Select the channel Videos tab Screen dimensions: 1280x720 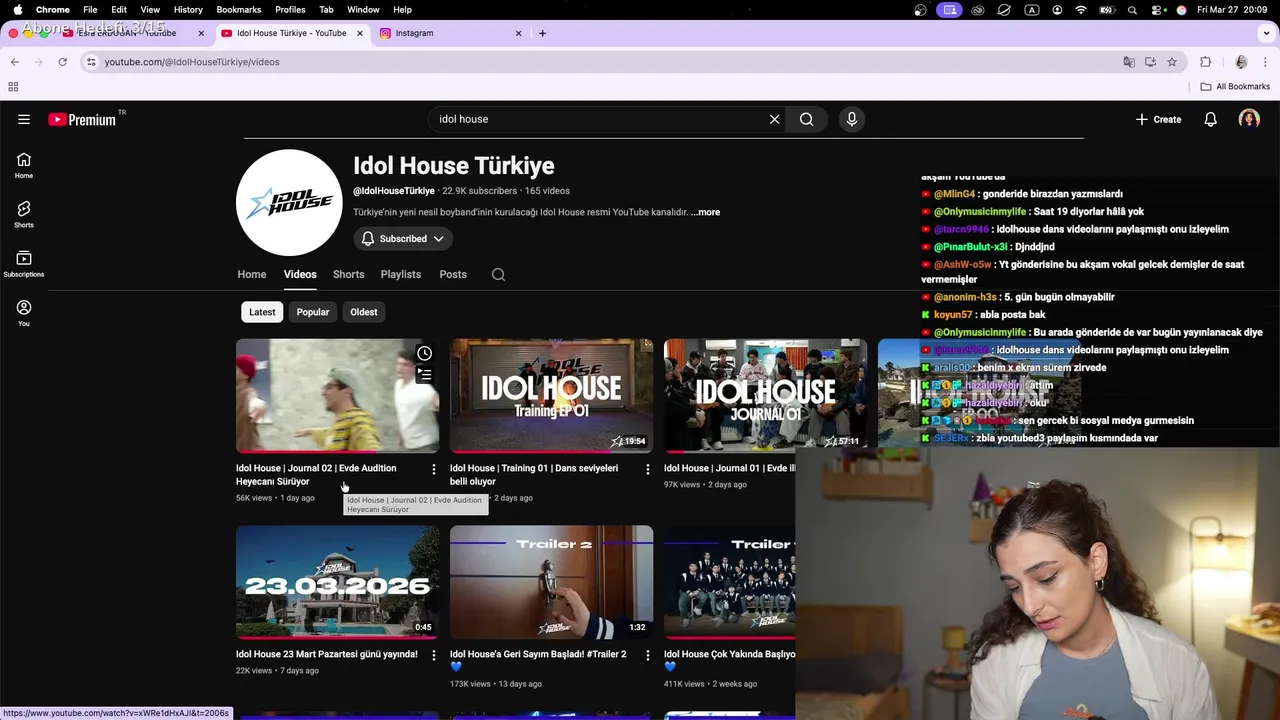tap(300, 274)
